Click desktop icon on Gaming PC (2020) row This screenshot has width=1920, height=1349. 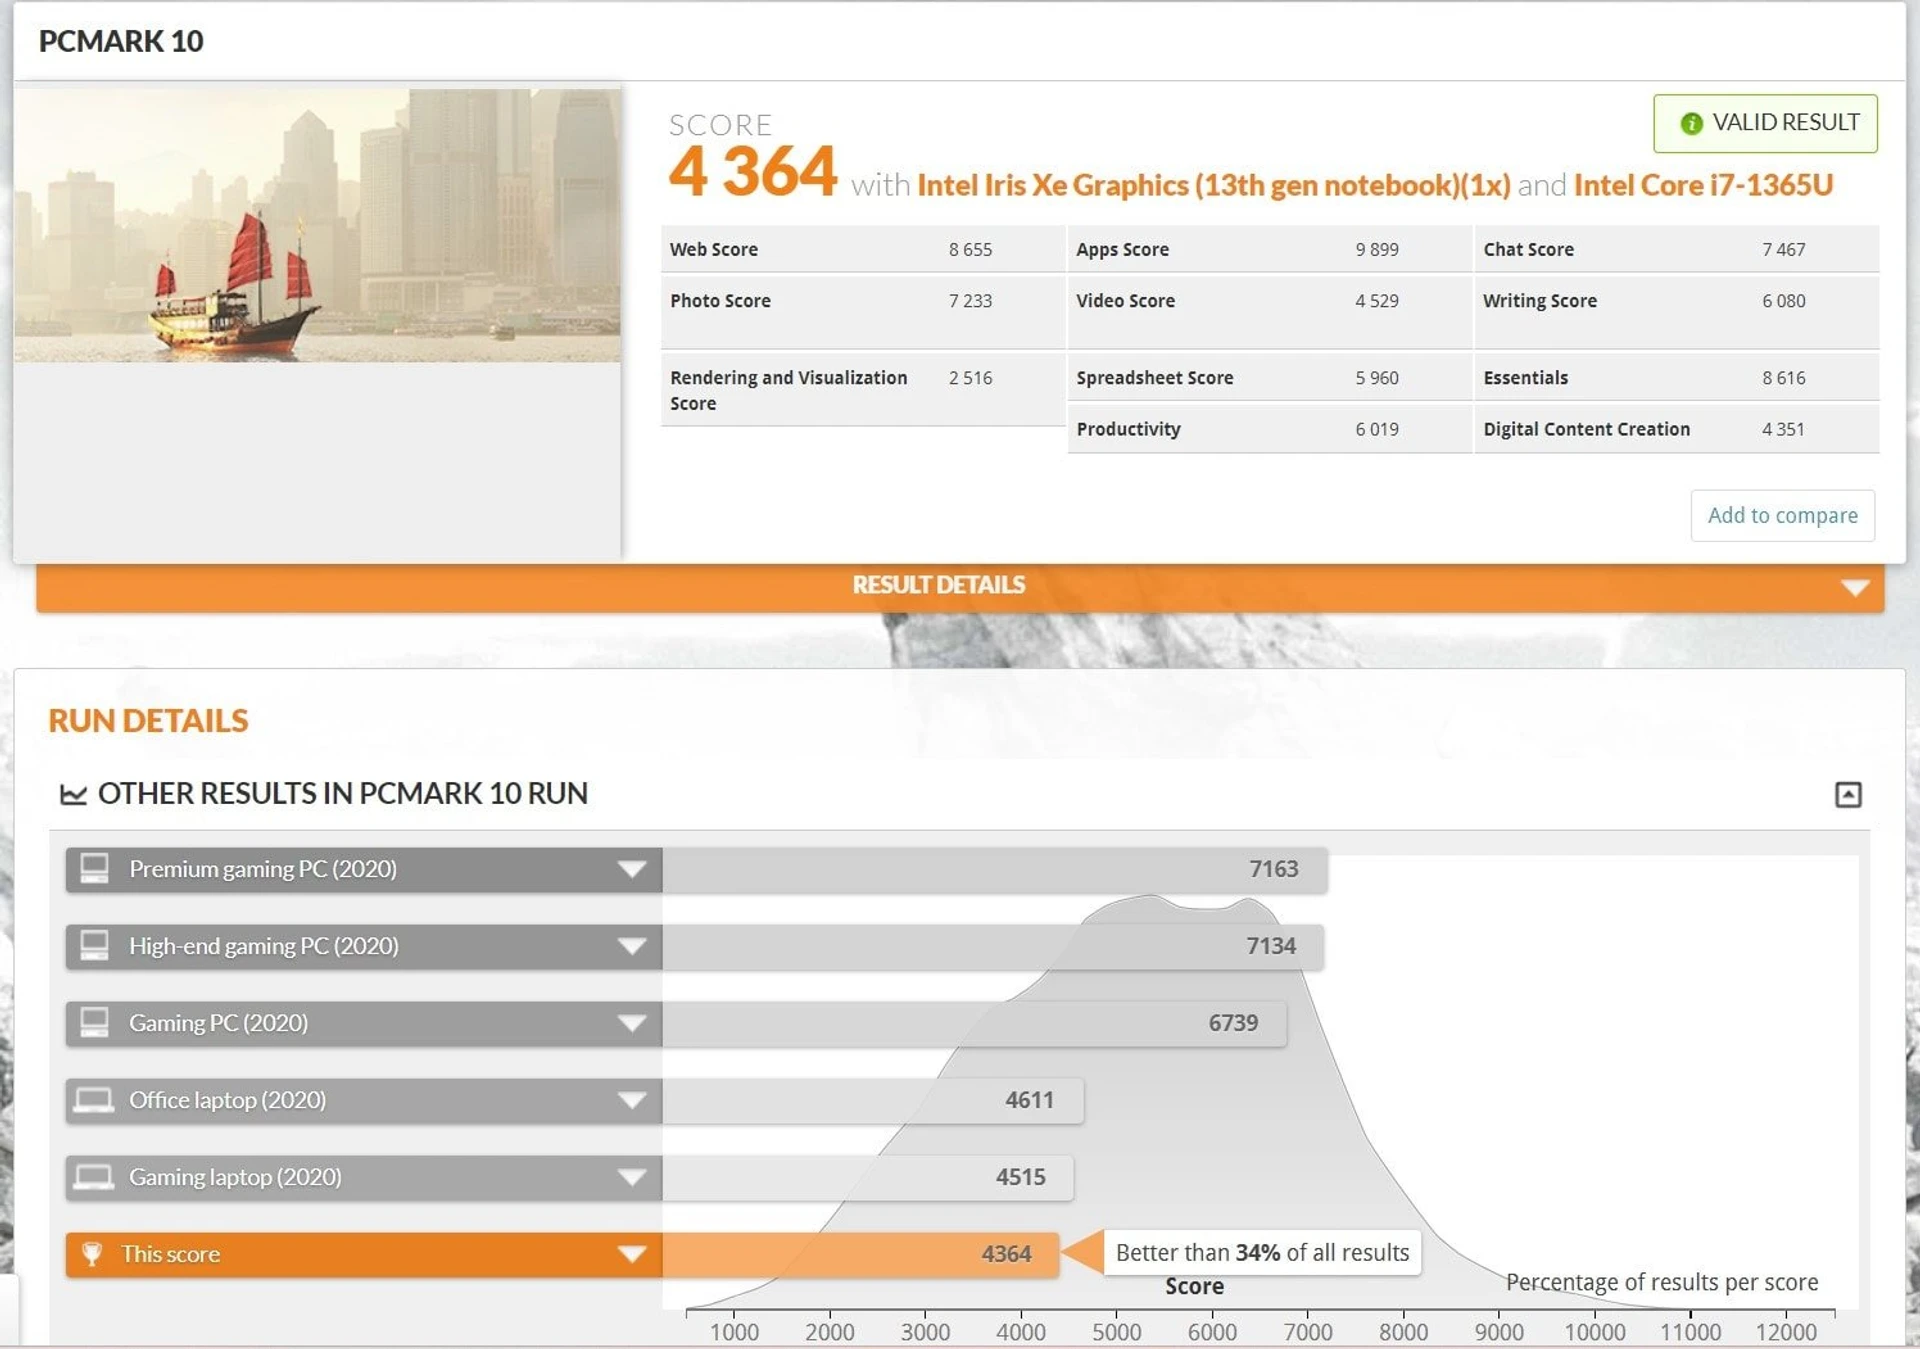[94, 1022]
